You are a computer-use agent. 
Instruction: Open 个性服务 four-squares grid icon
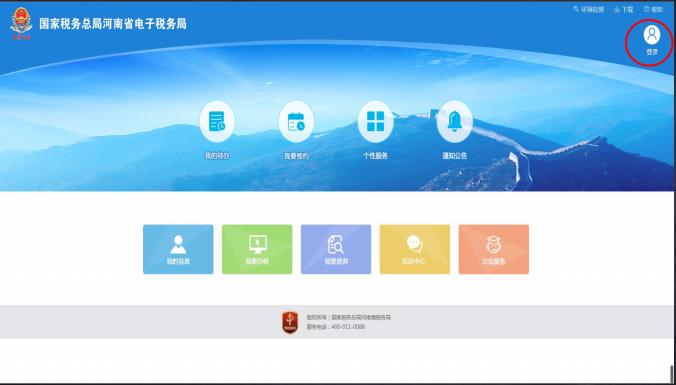pyautogui.click(x=376, y=122)
